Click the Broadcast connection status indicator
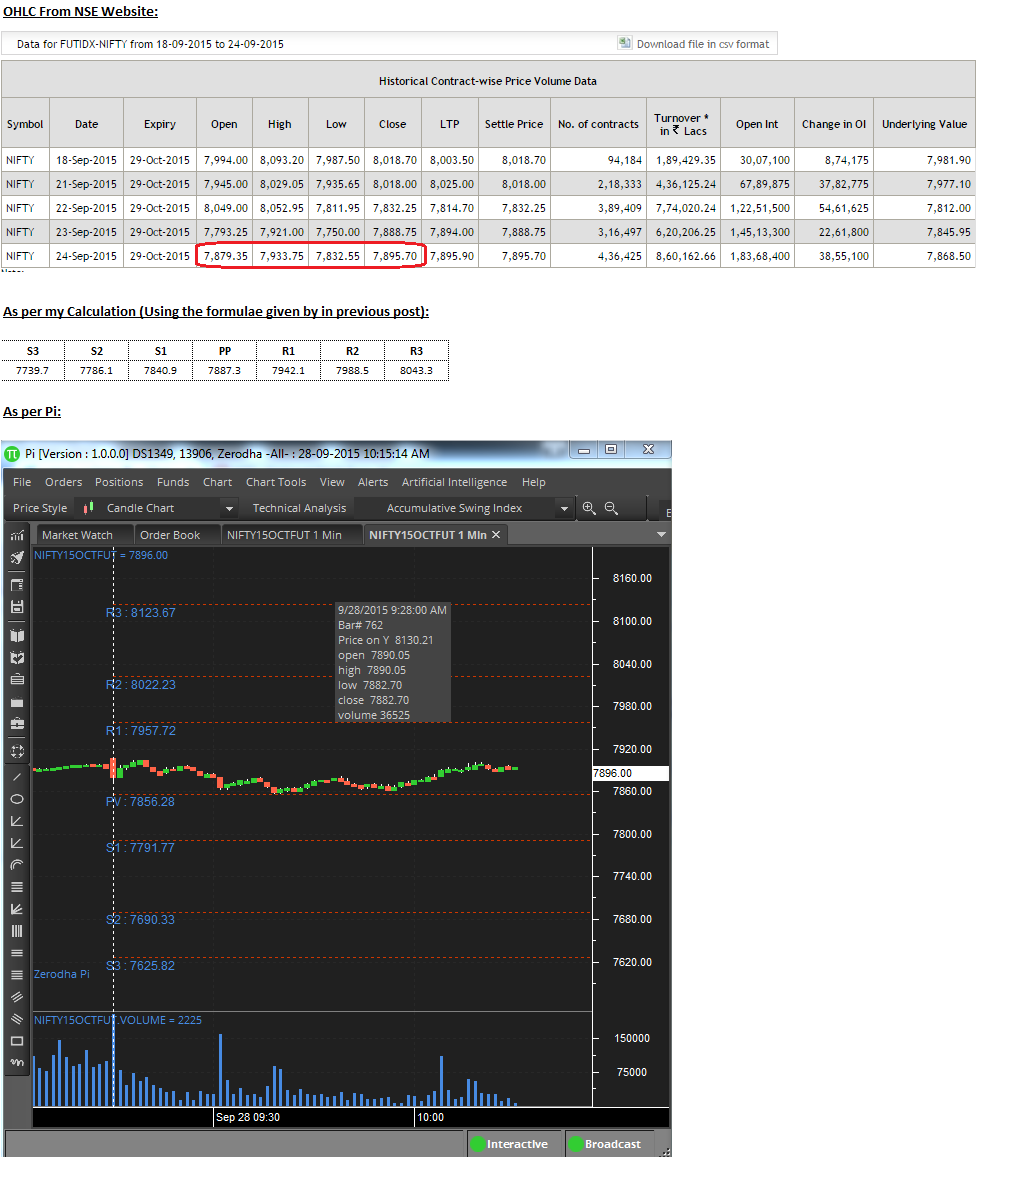 click(608, 1143)
